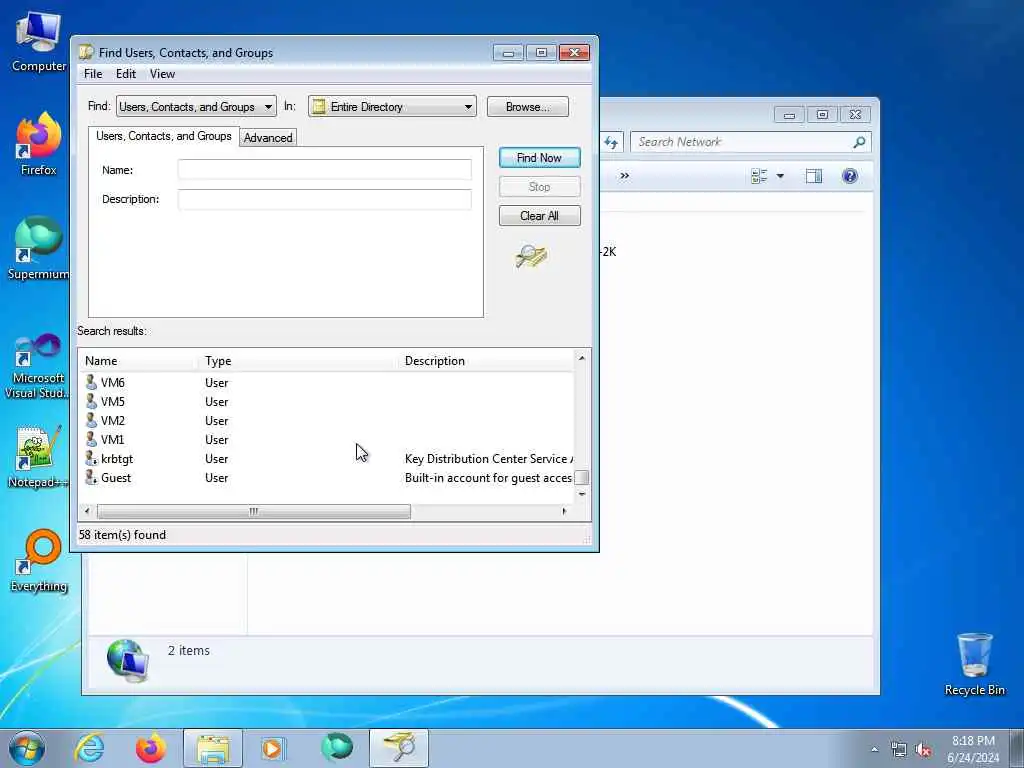1024x768 pixels.
Task: Click the refresh arrows icon in Network window
Action: click(611, 142)
